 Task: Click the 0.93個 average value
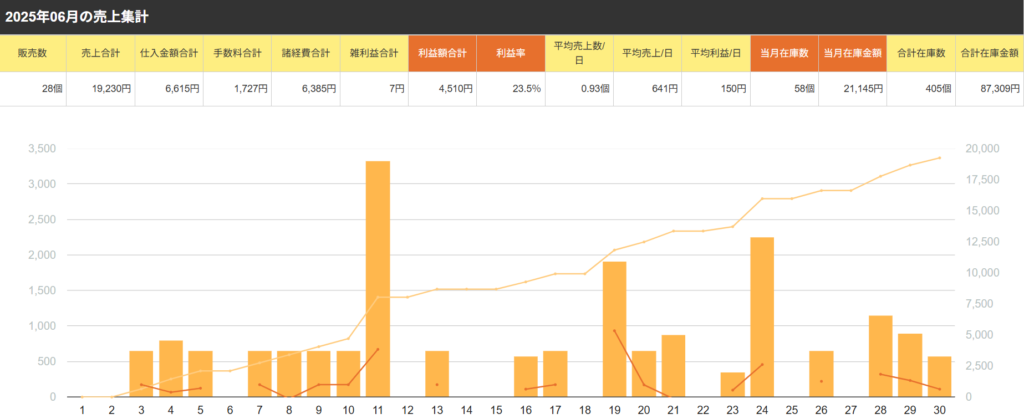pyautogui.click(x=595, y=89)
